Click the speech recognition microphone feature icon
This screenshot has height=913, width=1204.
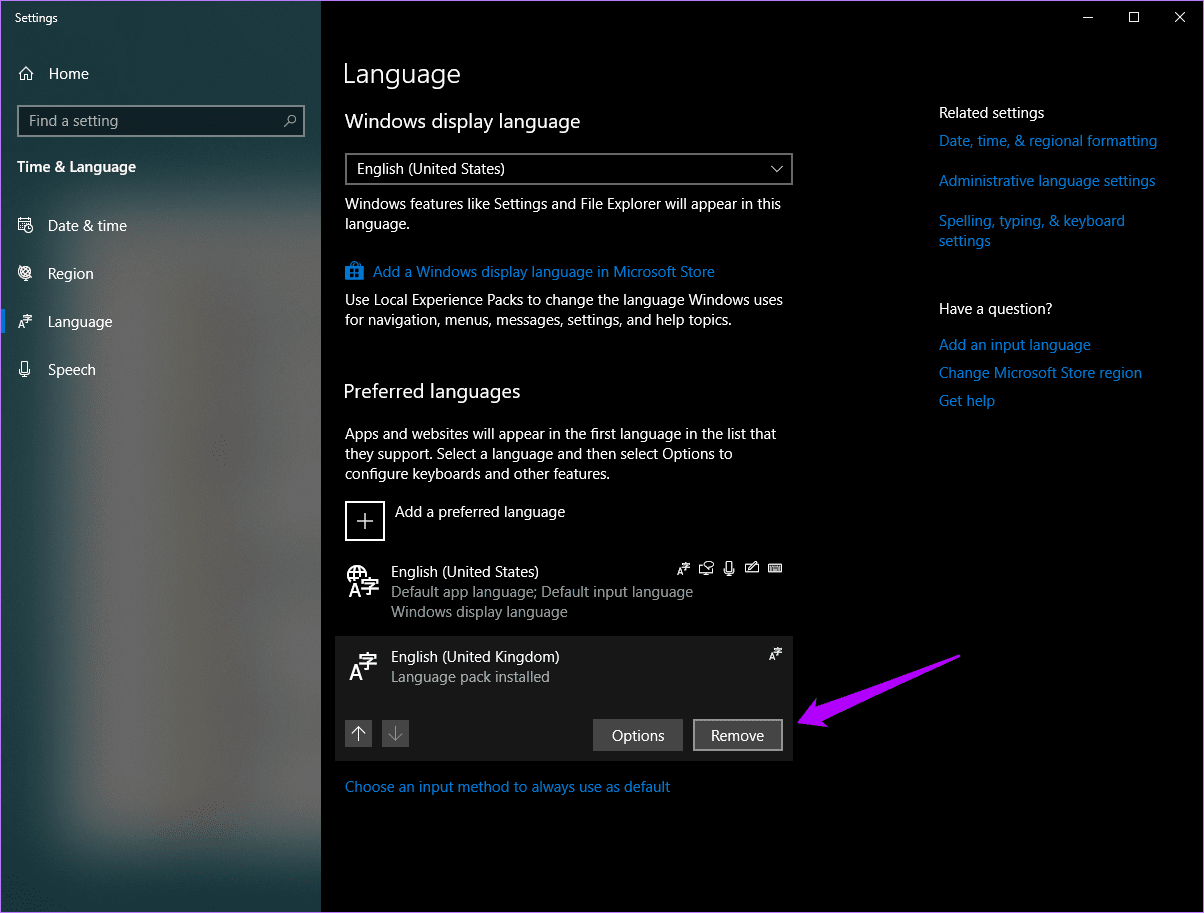tap(729, 568)
